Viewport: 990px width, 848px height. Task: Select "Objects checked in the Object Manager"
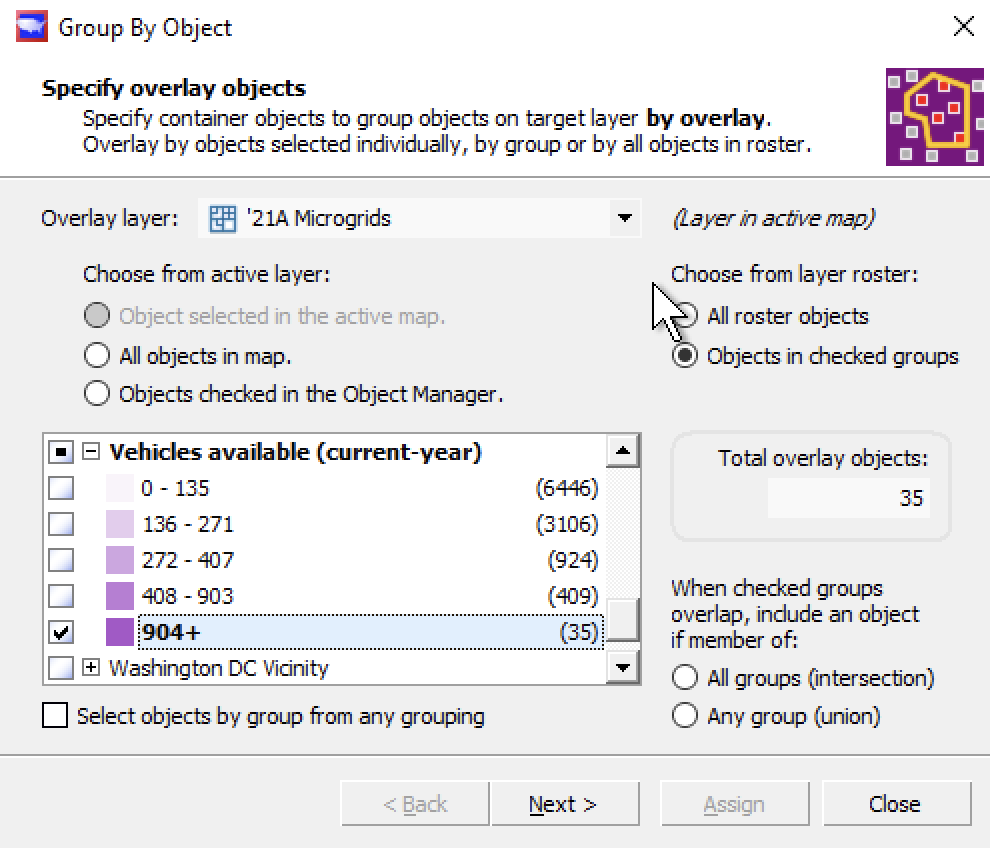pos(97,394)
